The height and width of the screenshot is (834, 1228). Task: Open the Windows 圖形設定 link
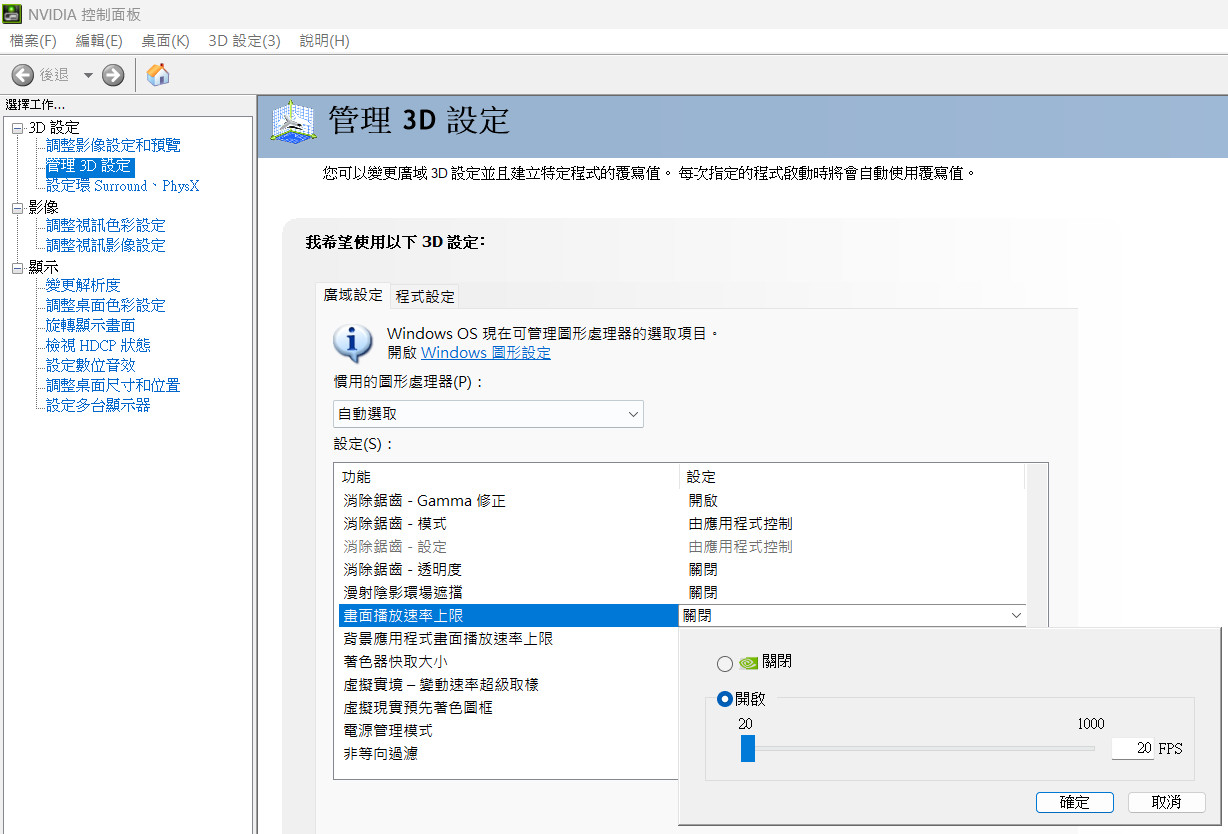click(486, 353)
